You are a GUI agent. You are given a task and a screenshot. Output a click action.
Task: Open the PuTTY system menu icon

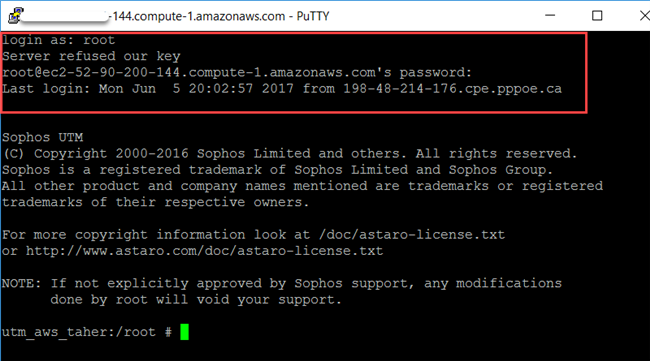point(16,16)
